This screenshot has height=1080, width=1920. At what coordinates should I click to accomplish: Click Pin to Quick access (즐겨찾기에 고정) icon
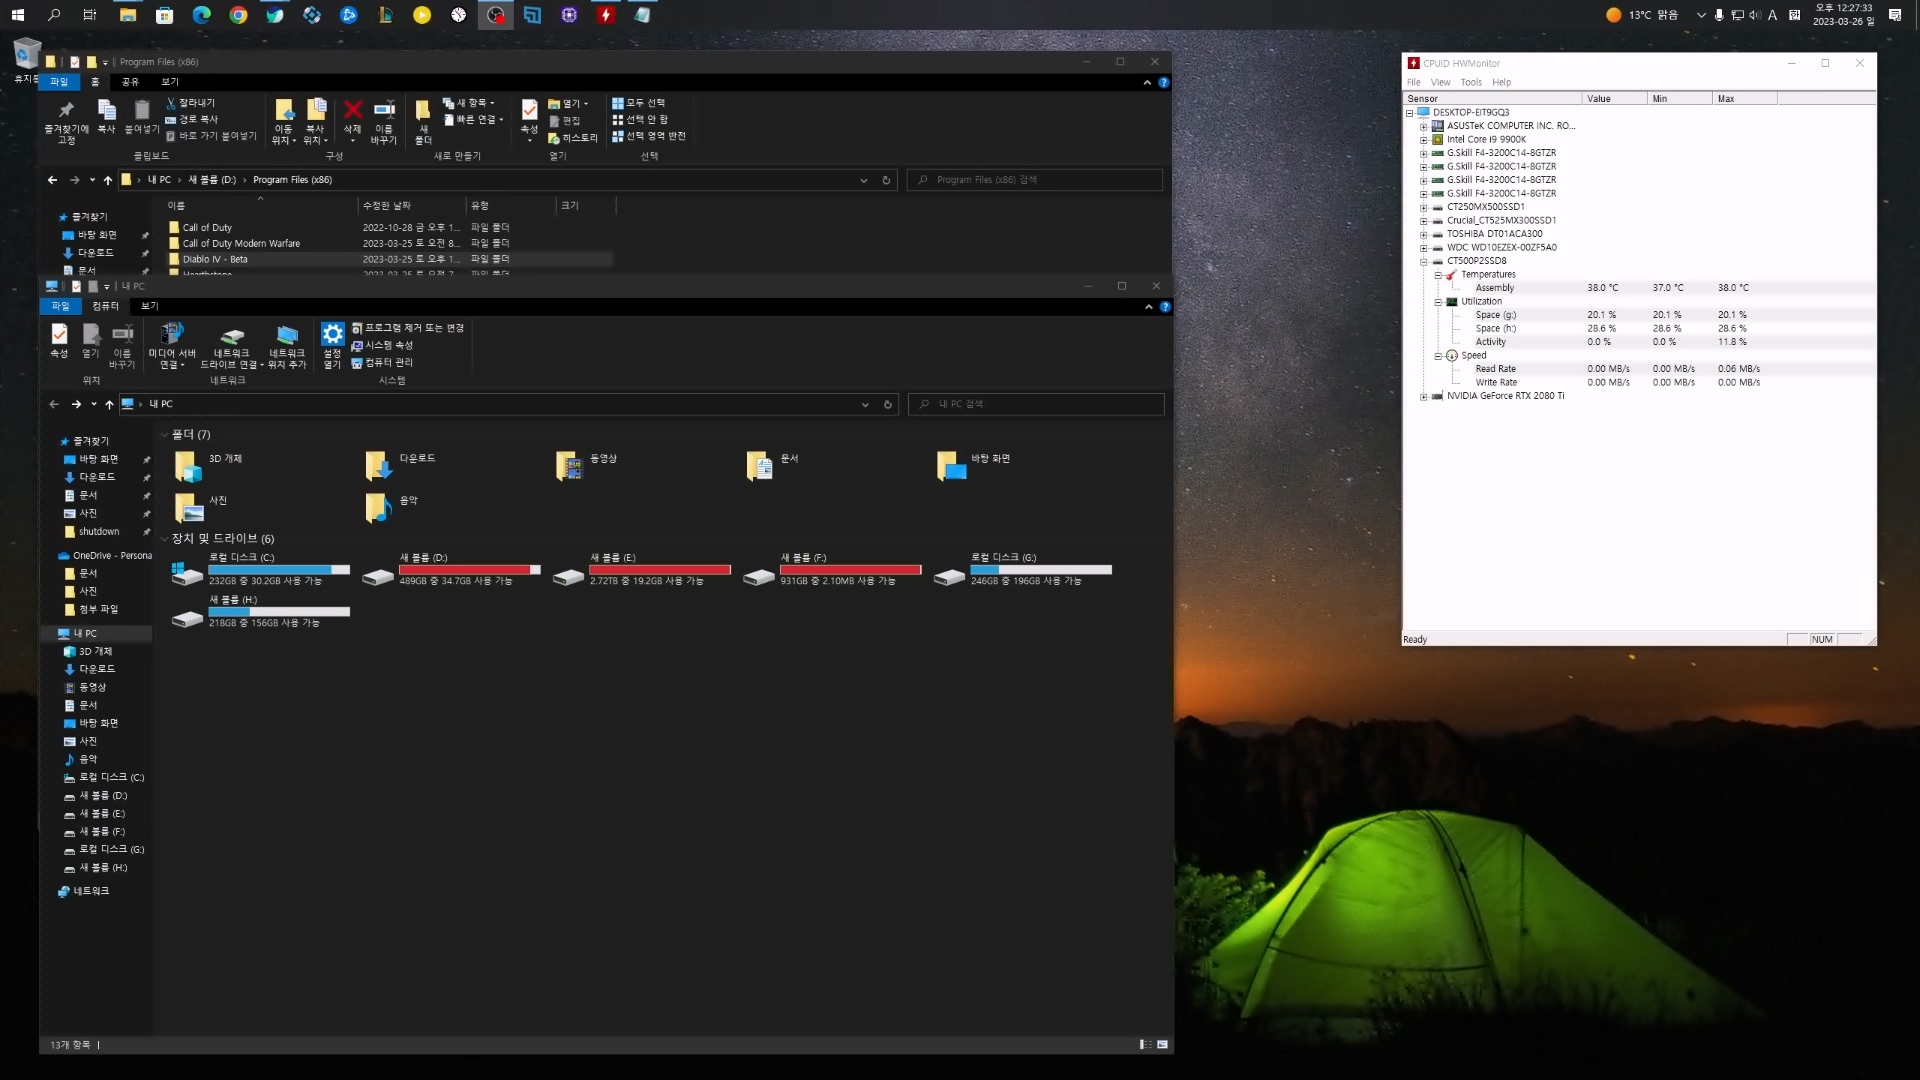(66, 110)
